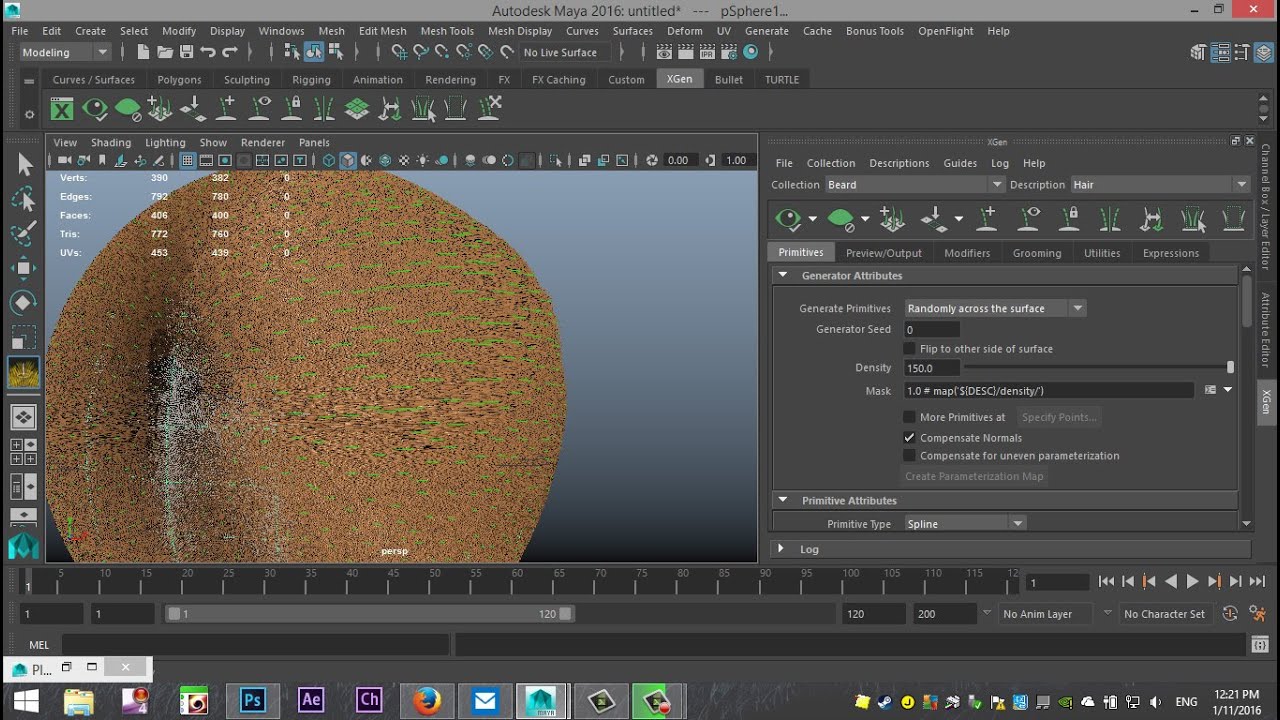Activate the Select arrow tool in toolbox
The image size is (1280, 720).
[x=24, y=164]
